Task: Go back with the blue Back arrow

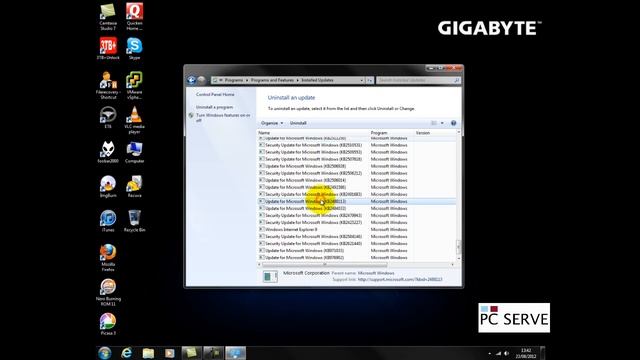Action: (x=191, y=80)
